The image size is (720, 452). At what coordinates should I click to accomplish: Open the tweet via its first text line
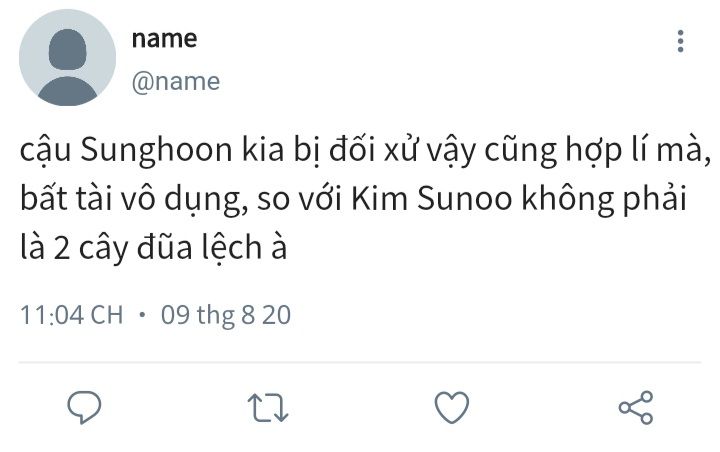click(365, 151)
